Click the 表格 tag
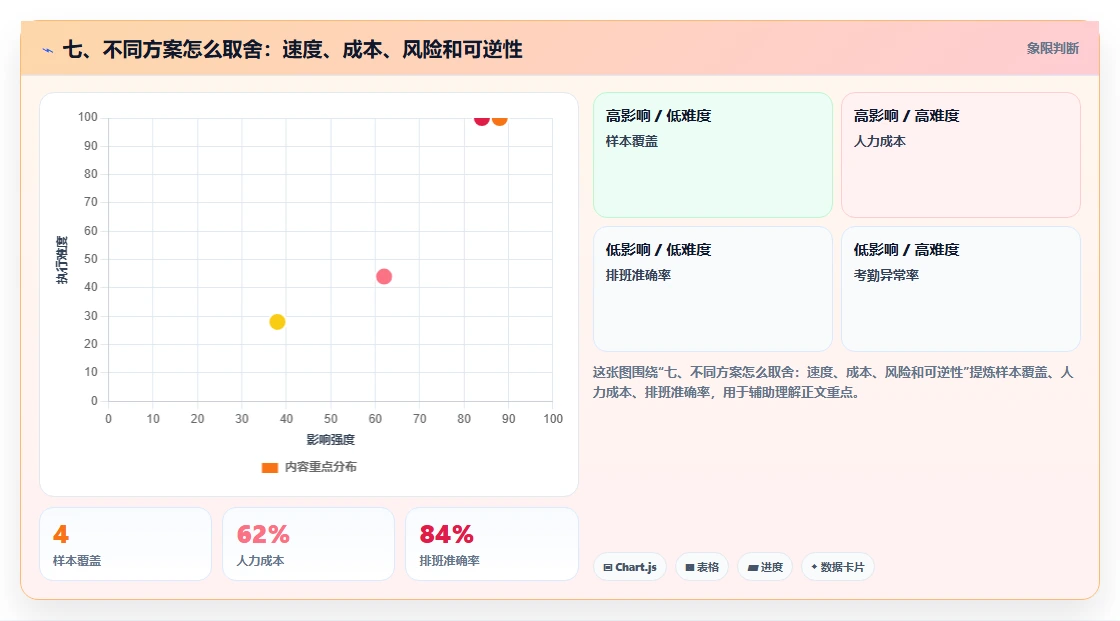Screen dimensions: 1120x621 pos(702,567)
